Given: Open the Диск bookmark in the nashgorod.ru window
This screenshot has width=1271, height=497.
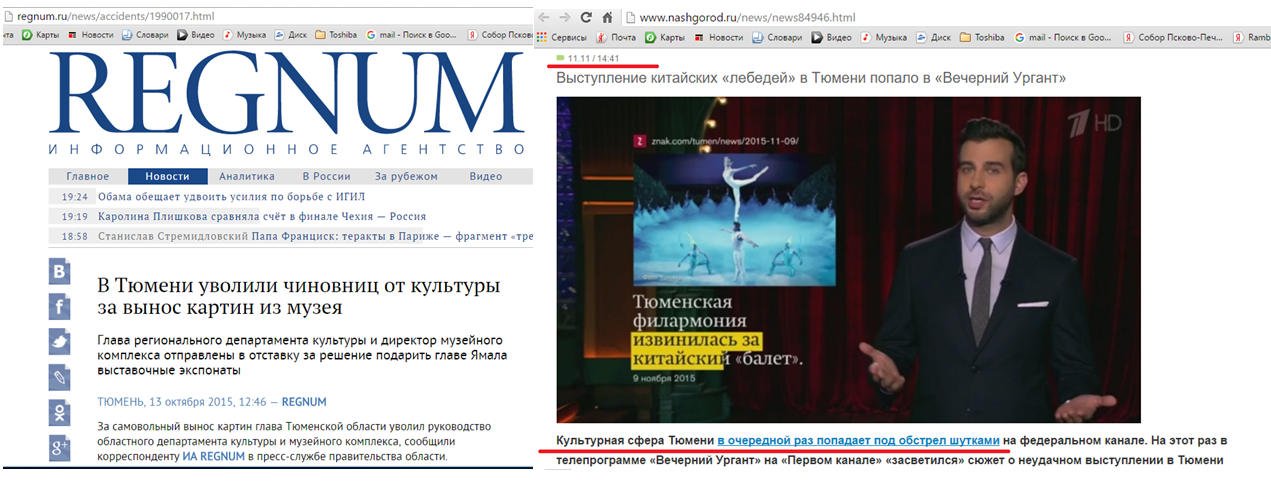Looking at the screenshot, I should point(934,38).
